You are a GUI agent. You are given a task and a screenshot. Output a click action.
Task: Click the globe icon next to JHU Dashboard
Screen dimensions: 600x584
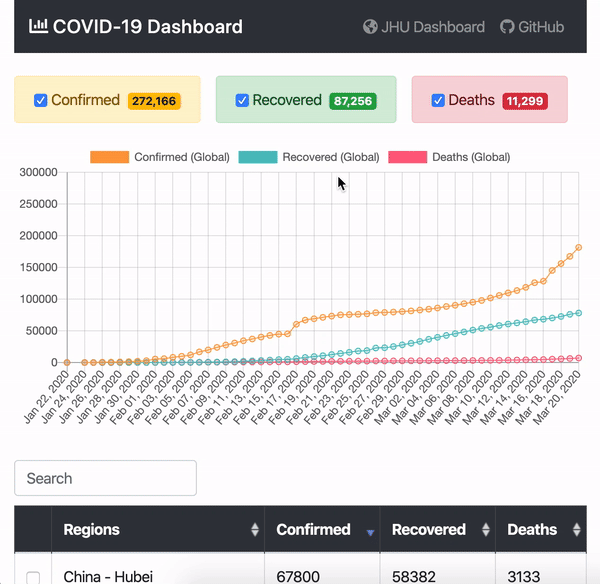(370, 27)
